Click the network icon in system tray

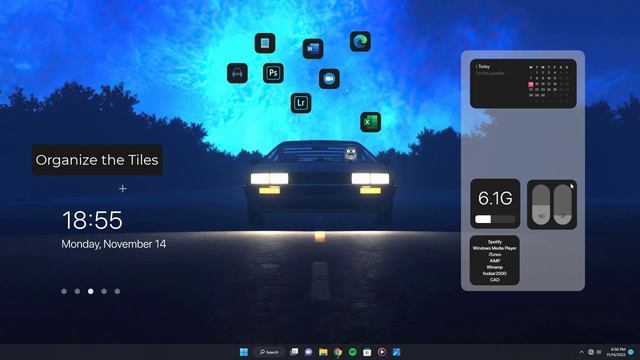(591, 352)
